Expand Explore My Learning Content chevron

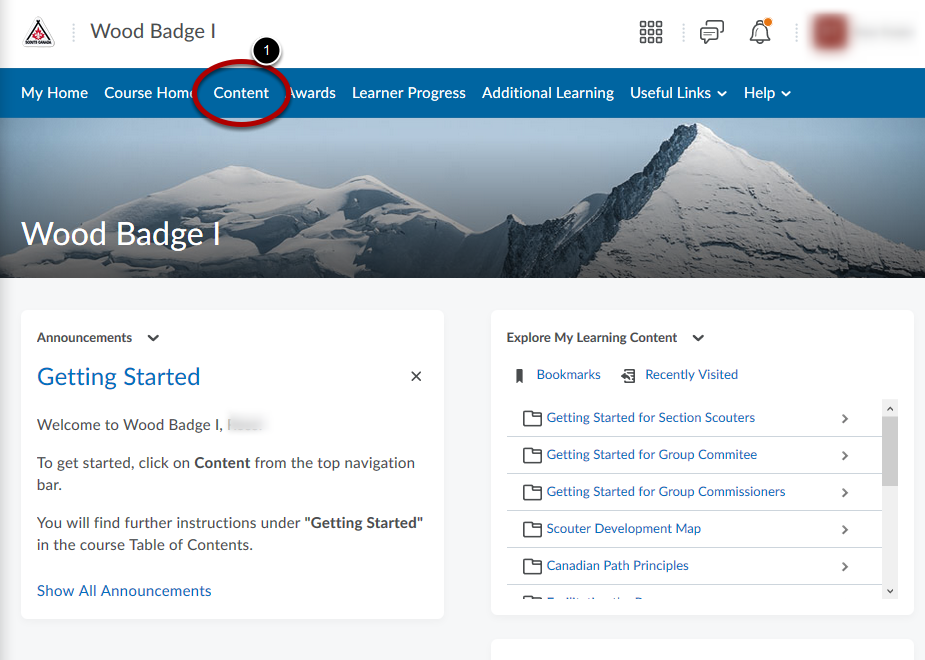click(x=698, y=338)
